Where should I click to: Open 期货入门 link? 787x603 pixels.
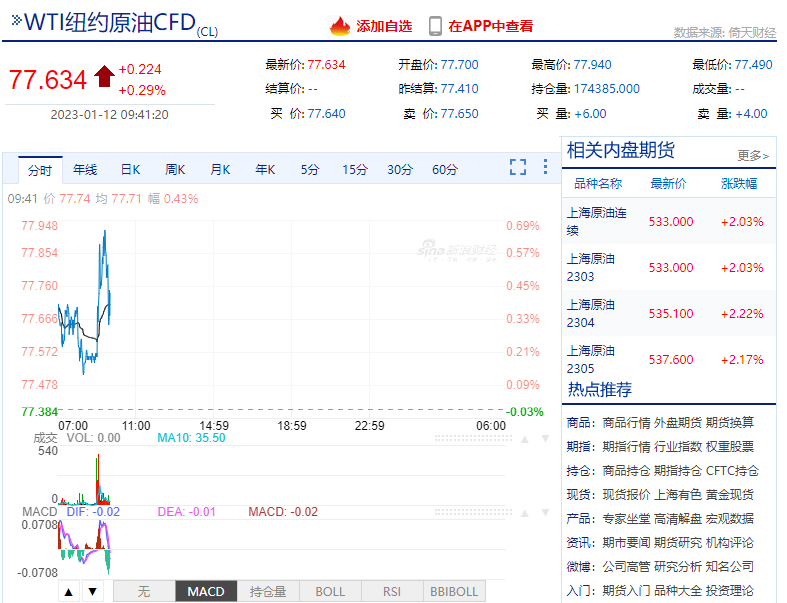(626, 591)
